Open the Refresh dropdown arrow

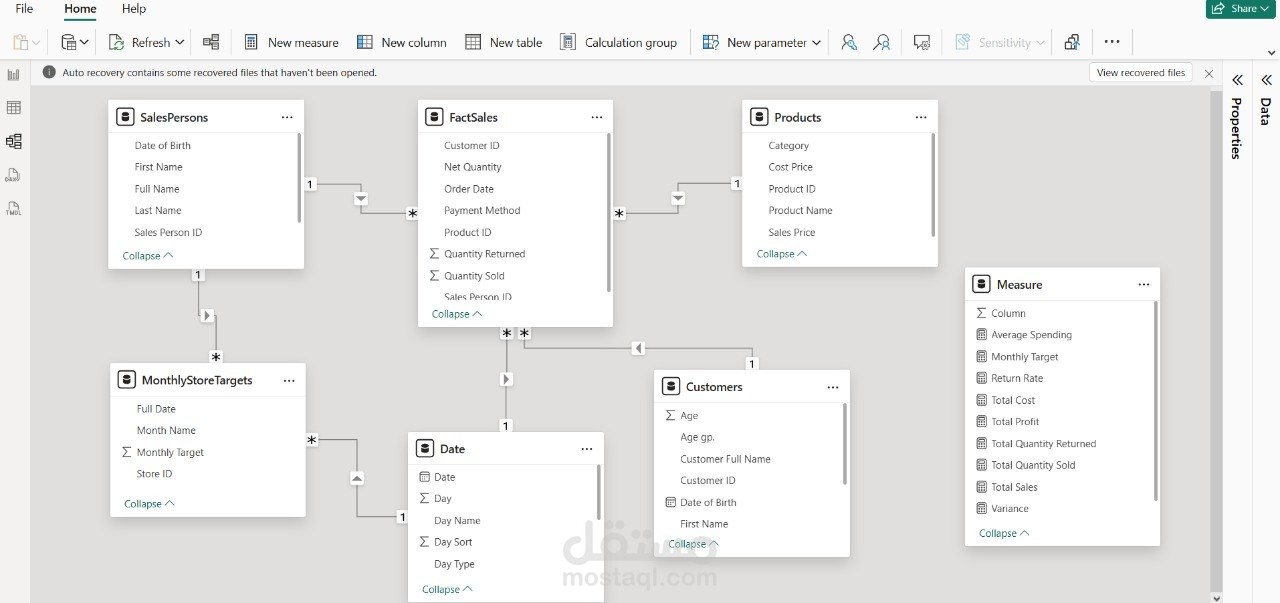point(180,42)
